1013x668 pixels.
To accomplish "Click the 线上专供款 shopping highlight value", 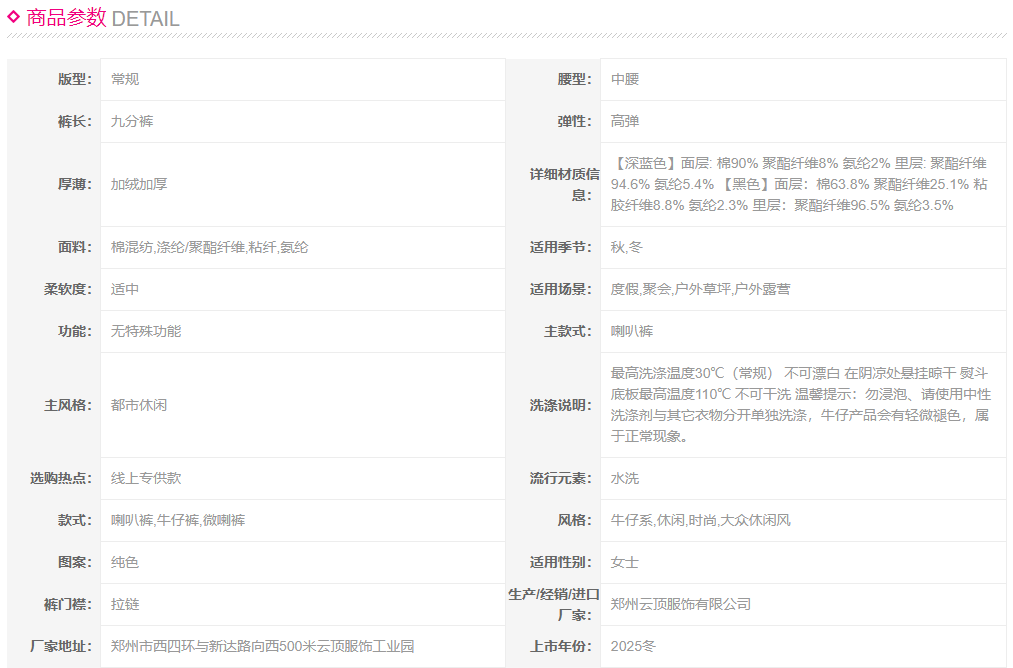I will (146, 478).
